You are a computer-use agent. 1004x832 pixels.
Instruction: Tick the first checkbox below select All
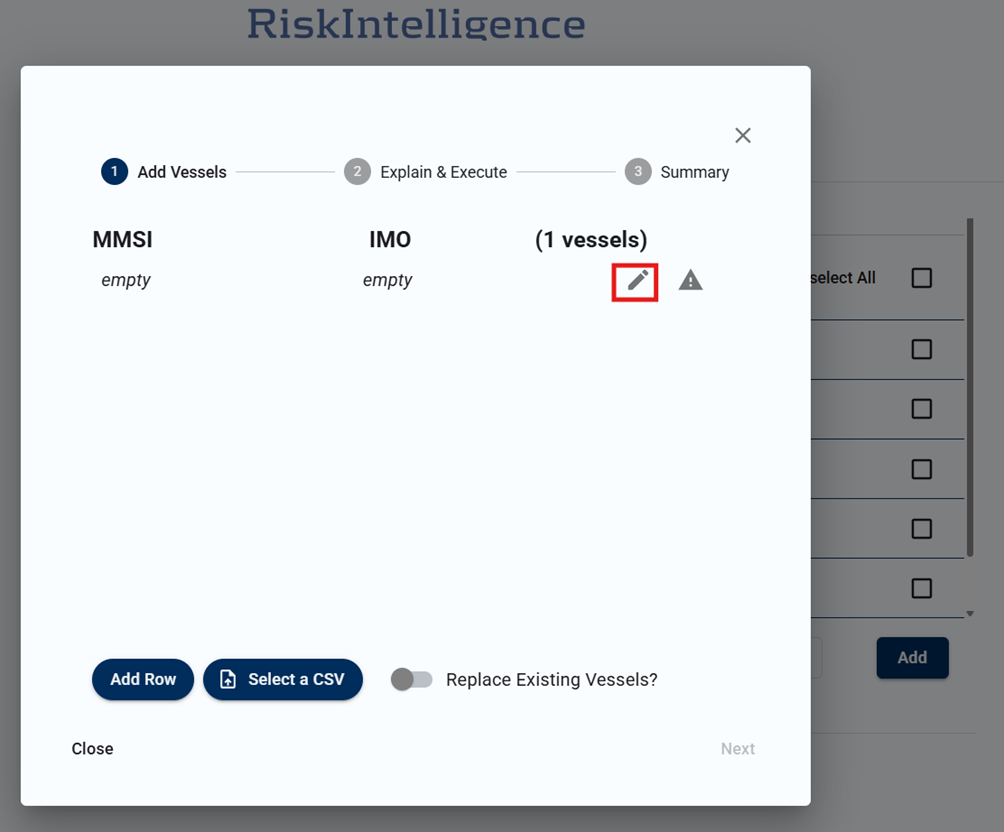[x=921, y=349]
